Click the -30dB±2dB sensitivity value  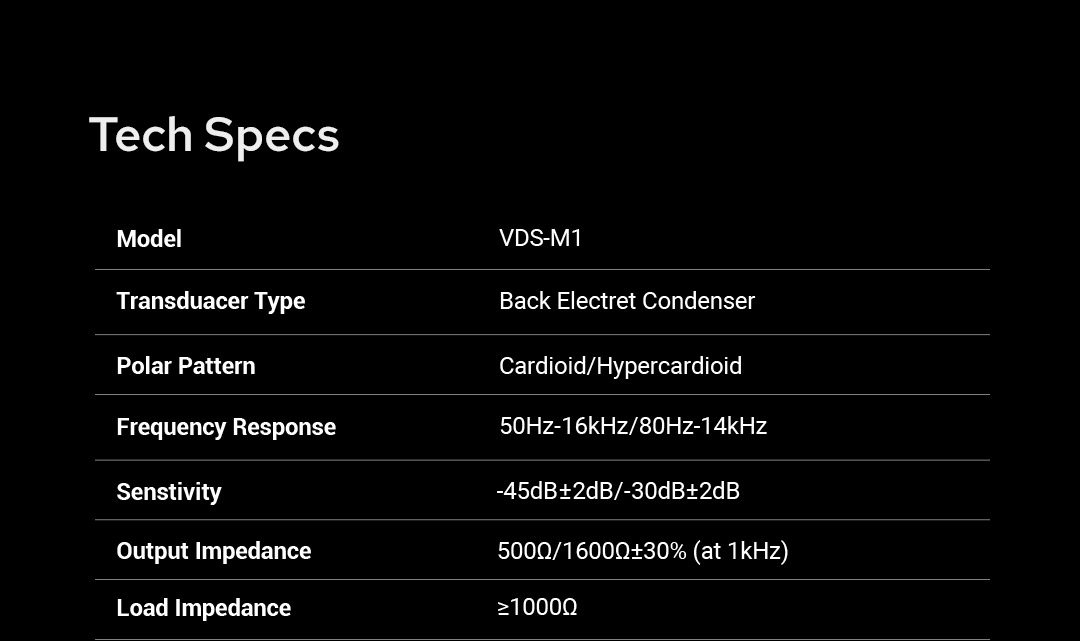[x=682, y=491]
